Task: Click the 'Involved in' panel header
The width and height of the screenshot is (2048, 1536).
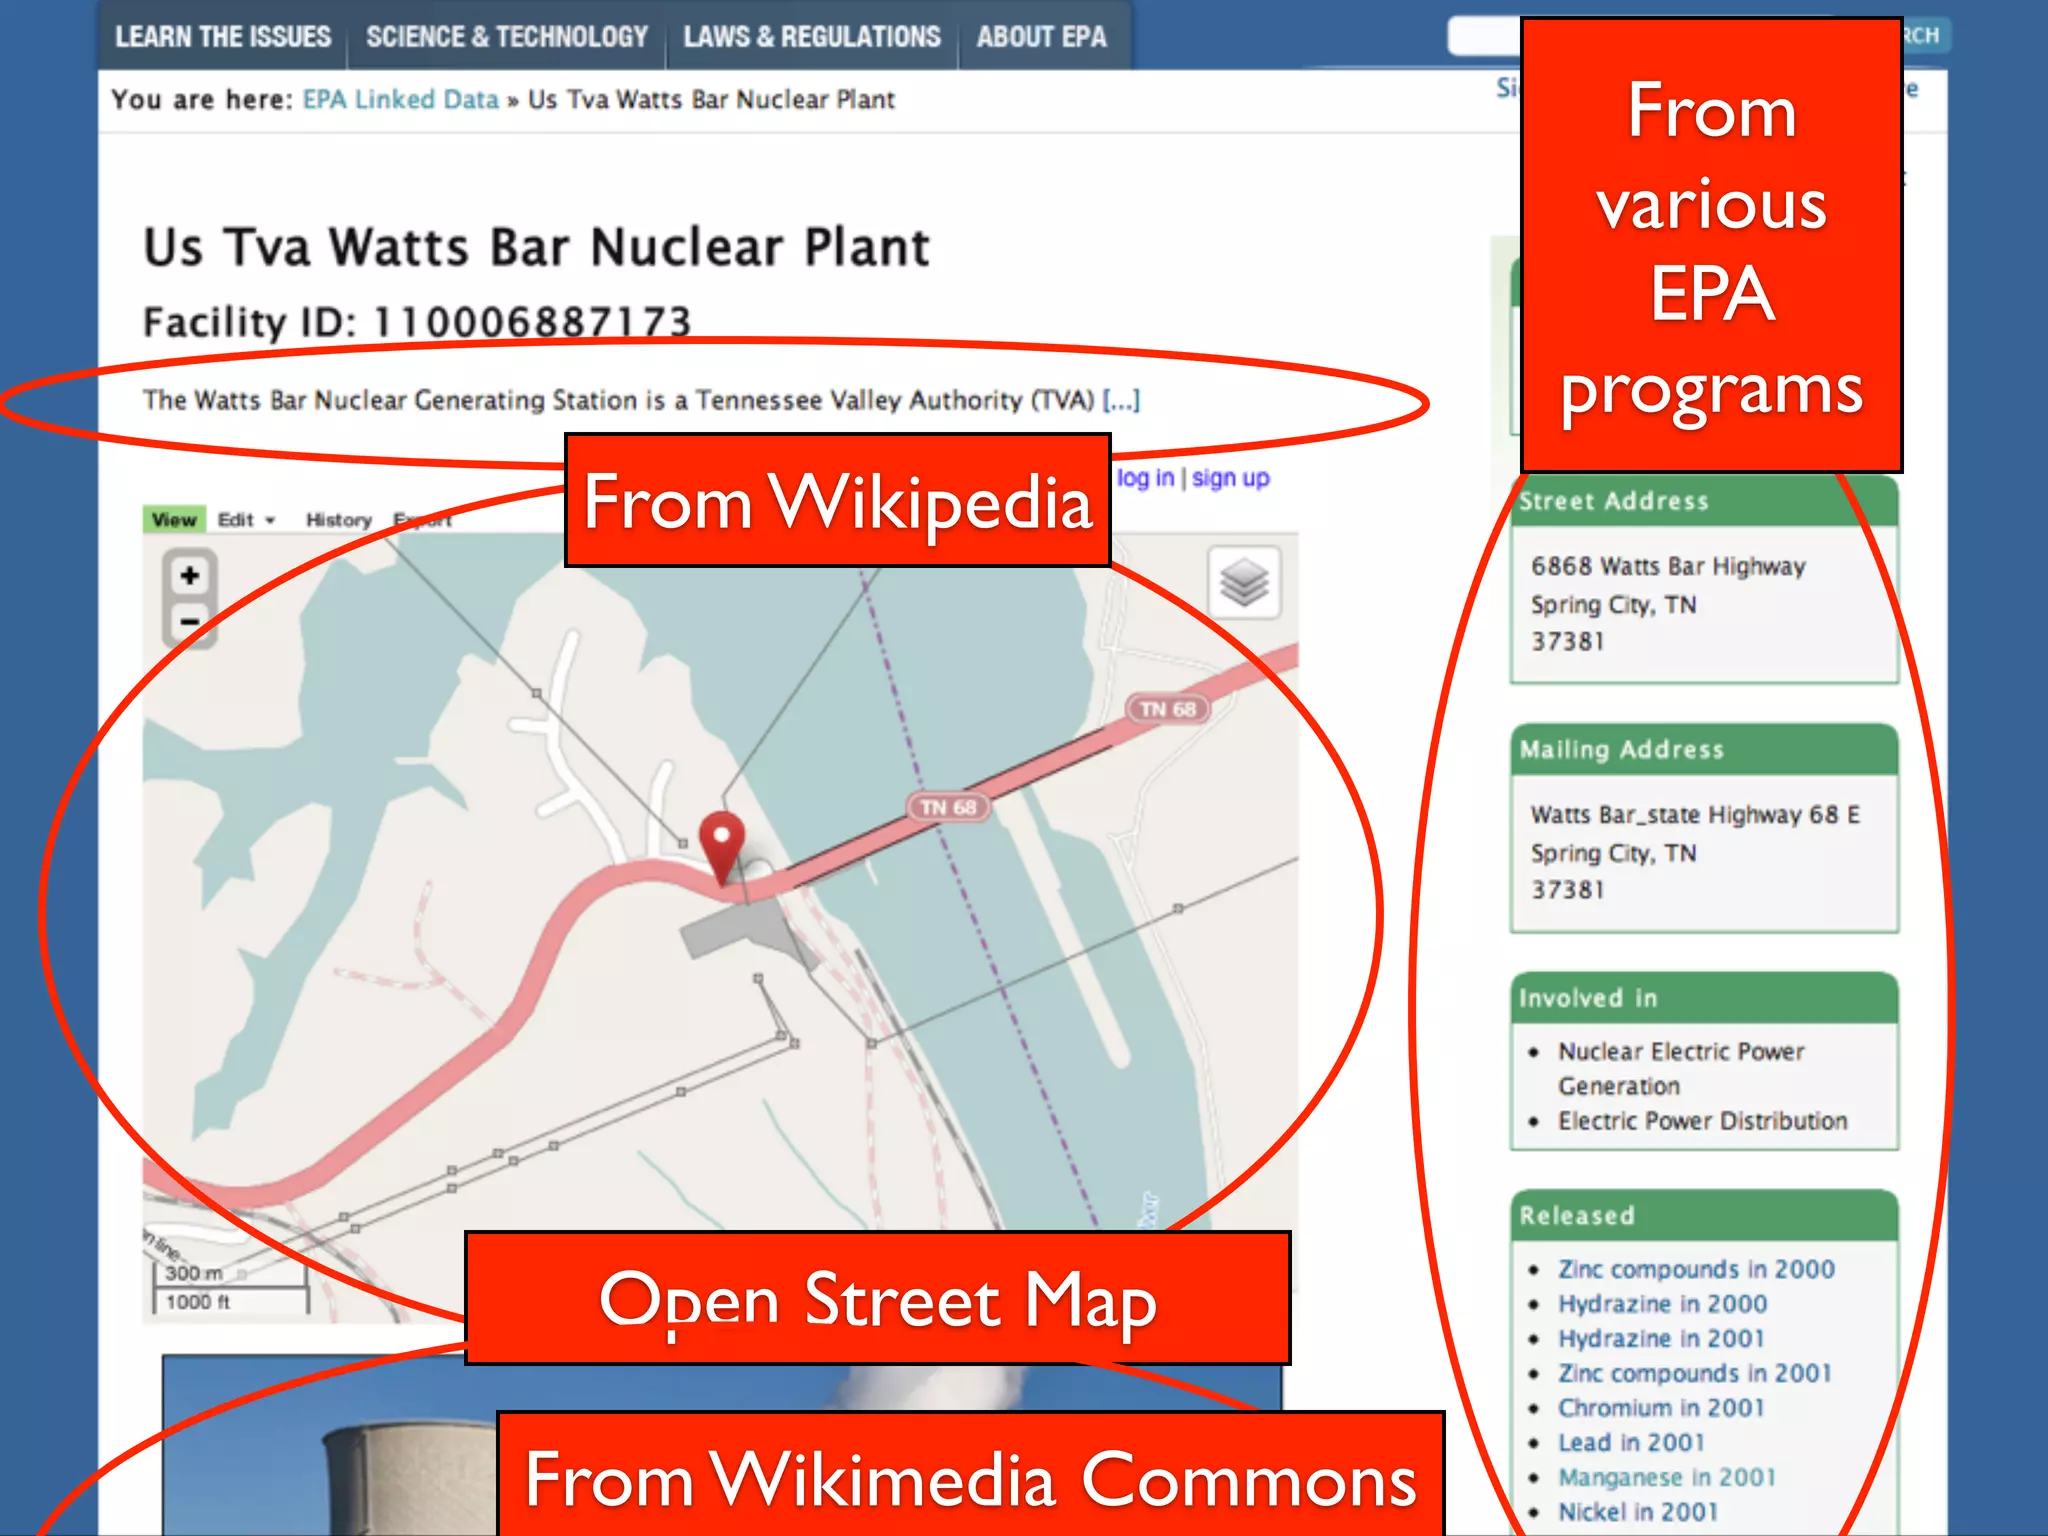Action: 1704,998
